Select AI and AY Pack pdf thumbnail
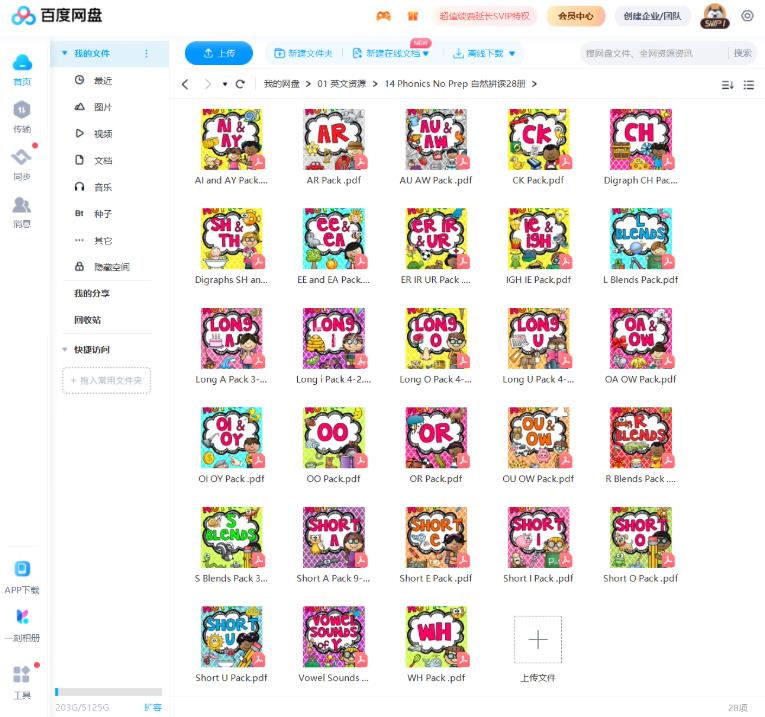The image size is (765, 717). pyautogui.click(x=231, y=139)
